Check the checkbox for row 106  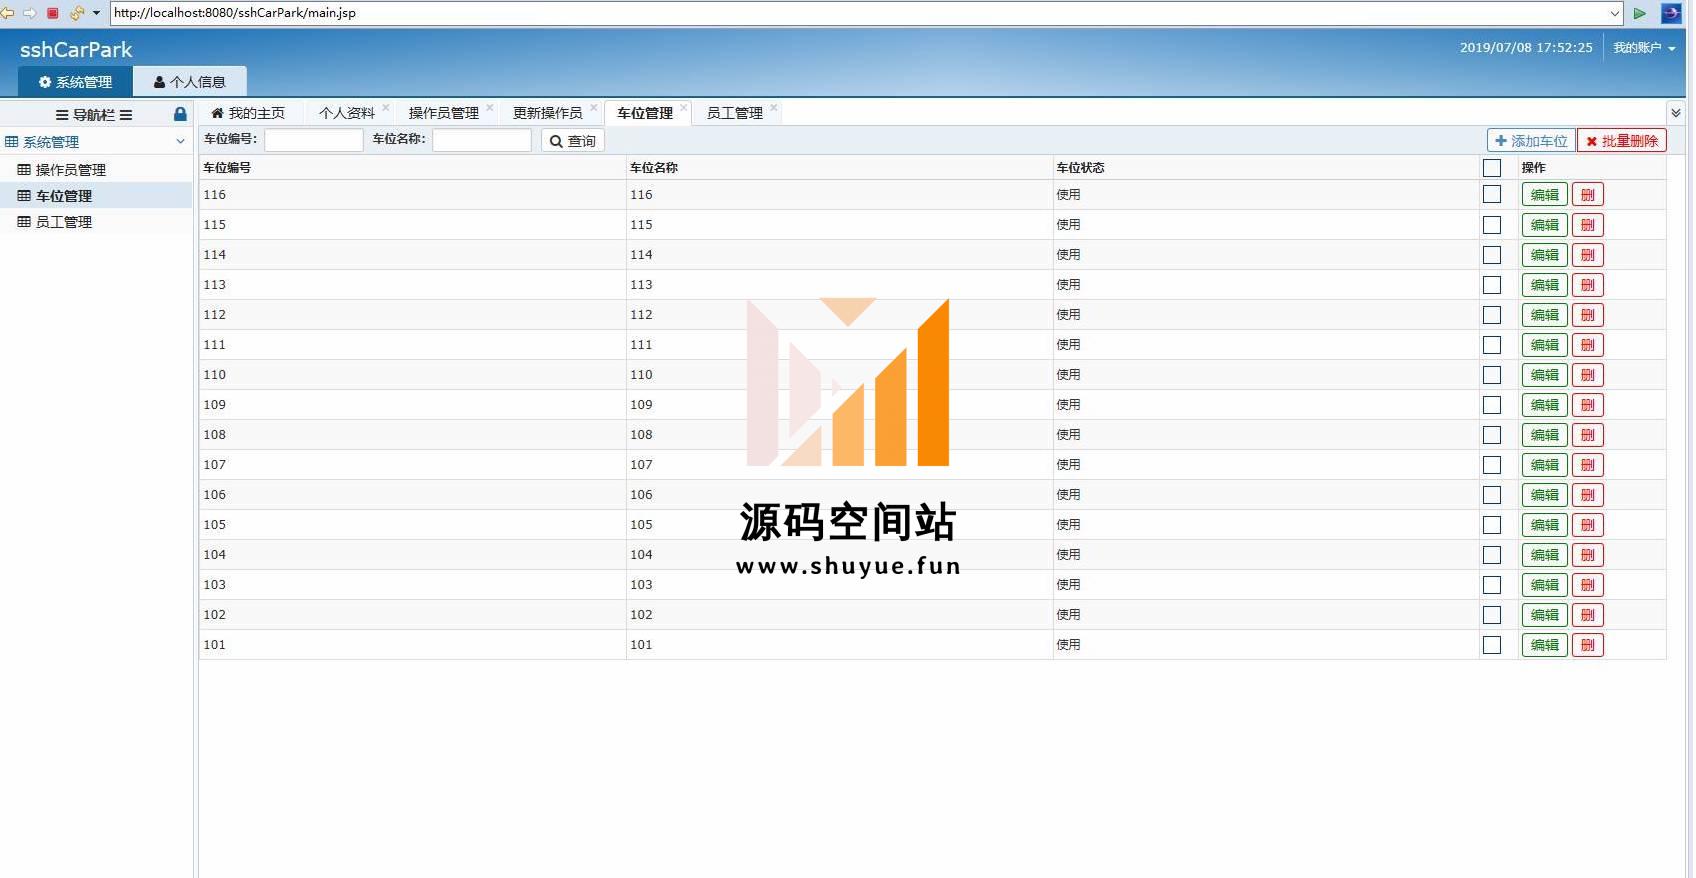pyautogui.click(x=1492, y=495)
